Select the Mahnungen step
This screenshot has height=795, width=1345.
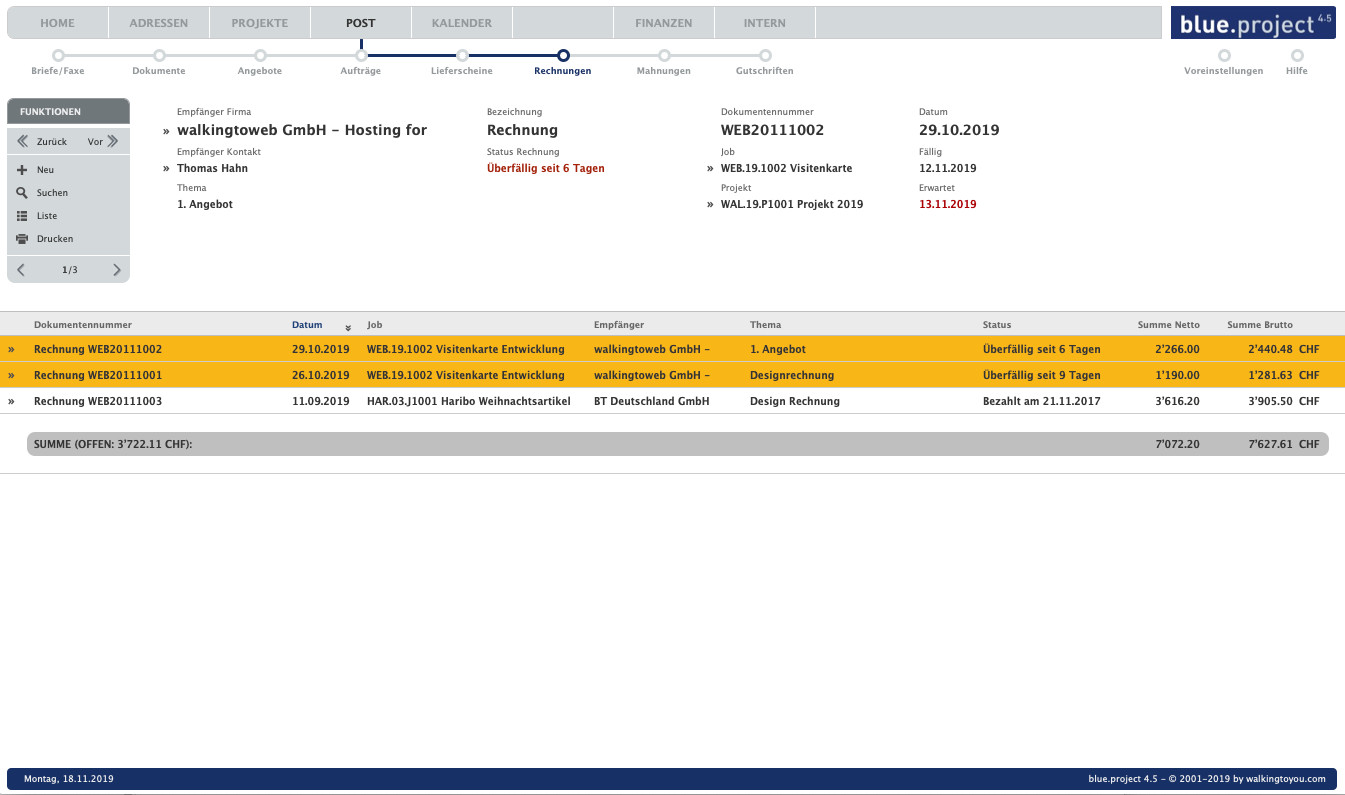(664, 57)
